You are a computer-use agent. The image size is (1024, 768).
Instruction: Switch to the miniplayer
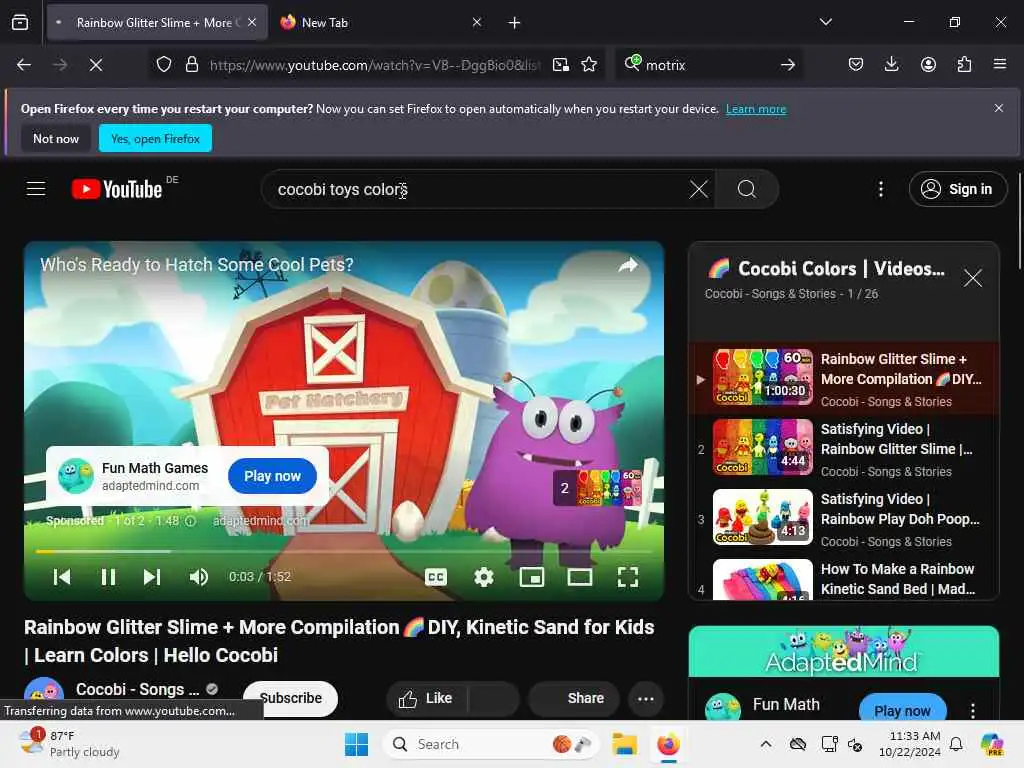click(x=532, y=577)
